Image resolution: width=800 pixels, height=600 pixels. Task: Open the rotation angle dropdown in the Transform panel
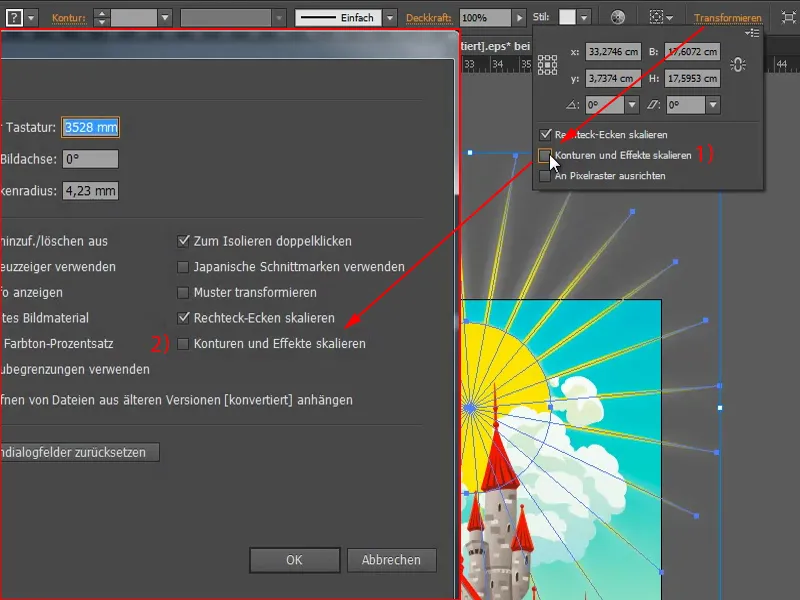pos(633,106)
